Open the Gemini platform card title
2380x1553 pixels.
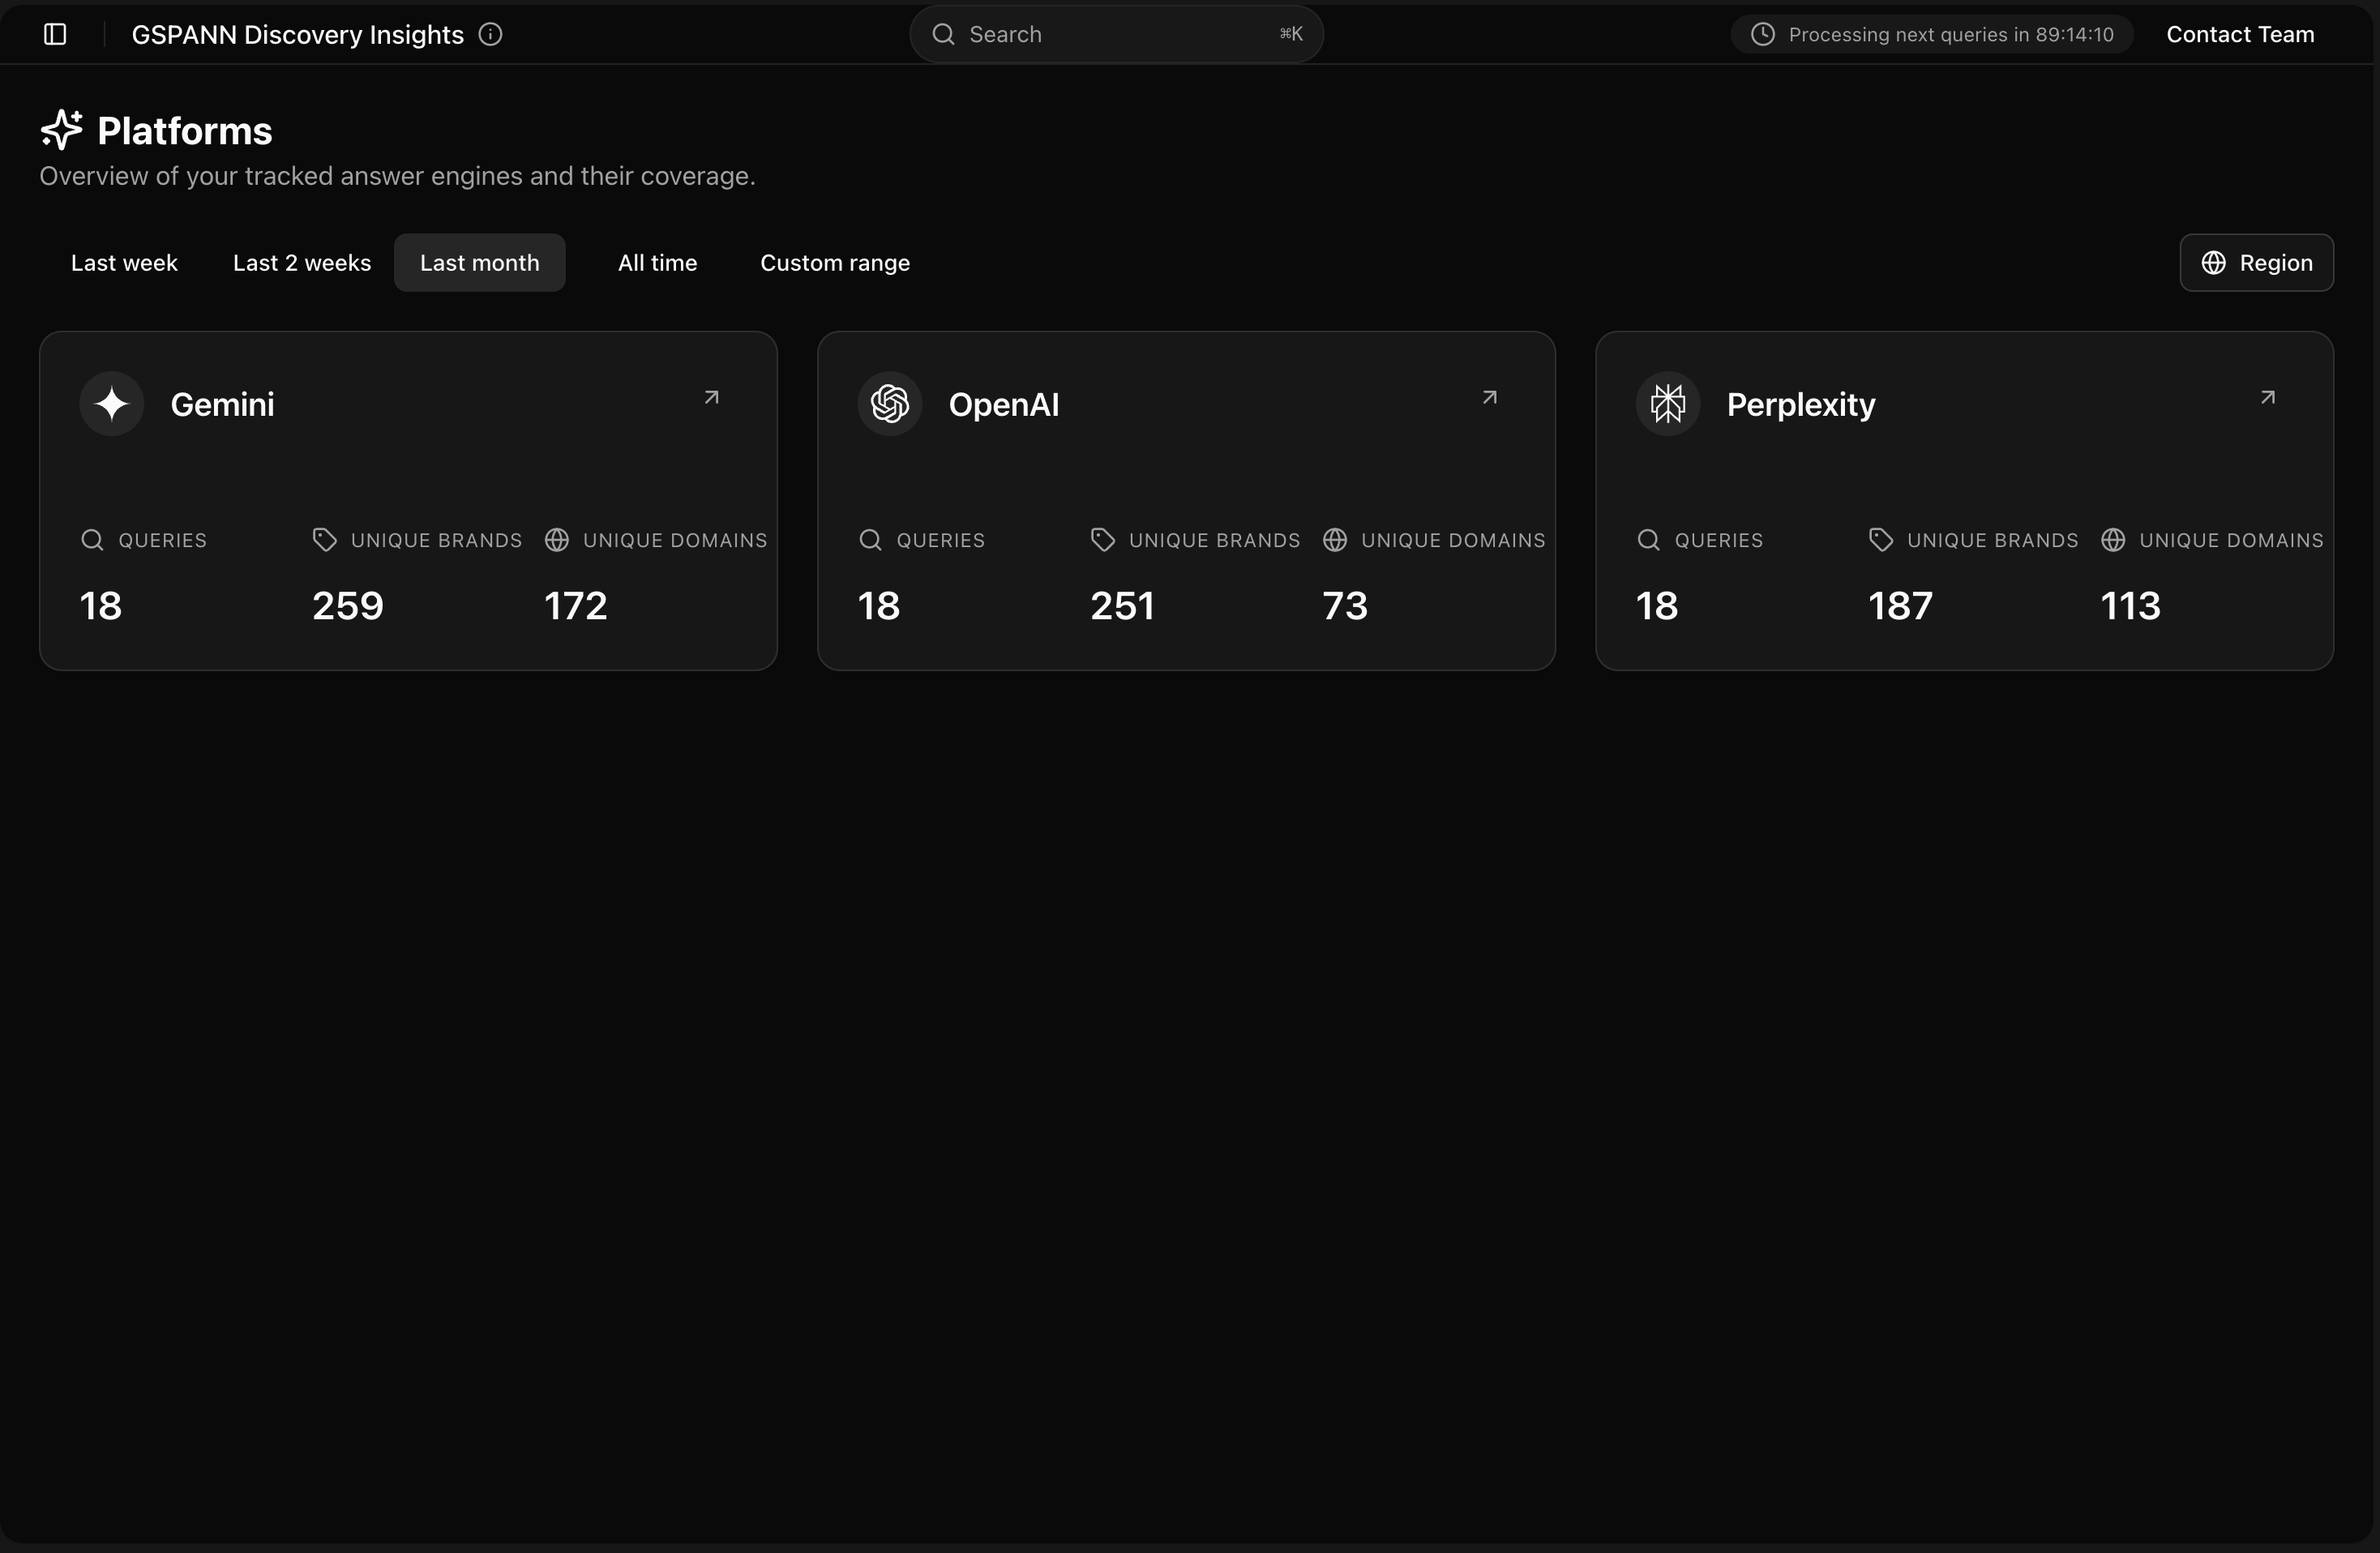tap(222, 404)
